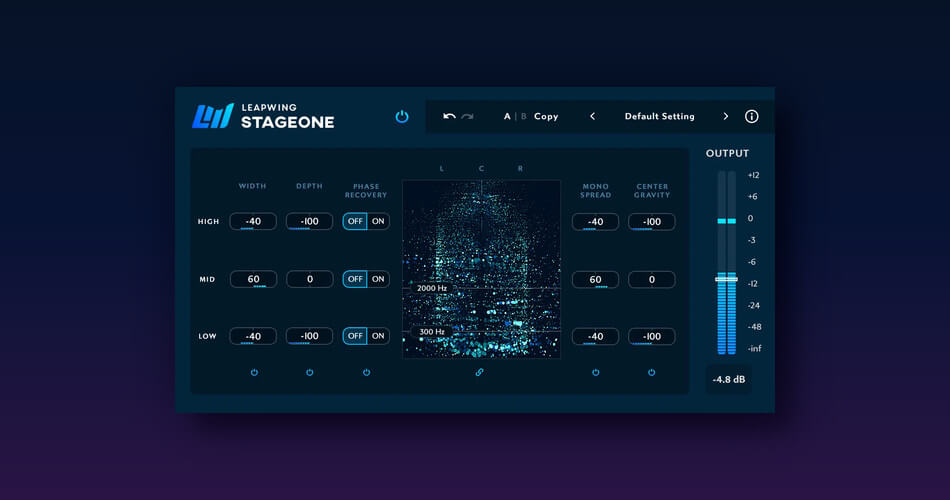Switch Low Phase Recovery to OFF
Image resolution: width=950 pixels, height=500 pixels.
coord(355,336)
